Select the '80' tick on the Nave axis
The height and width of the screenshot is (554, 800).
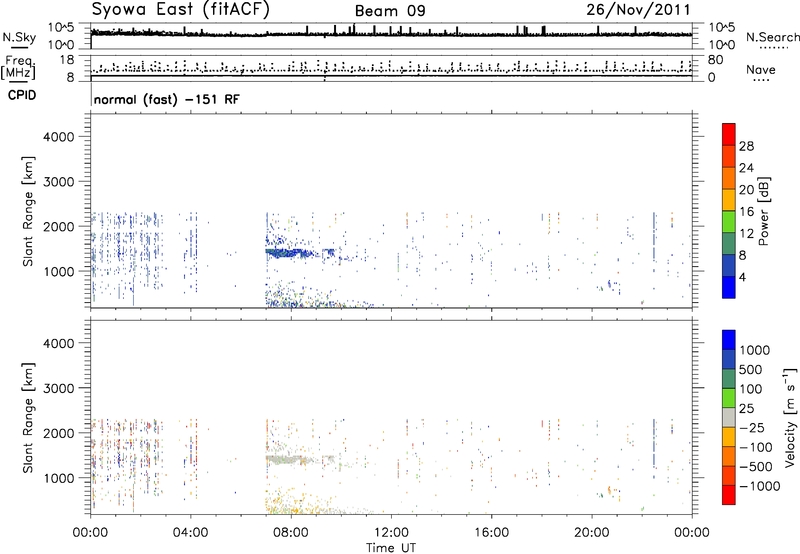point(715,60)
